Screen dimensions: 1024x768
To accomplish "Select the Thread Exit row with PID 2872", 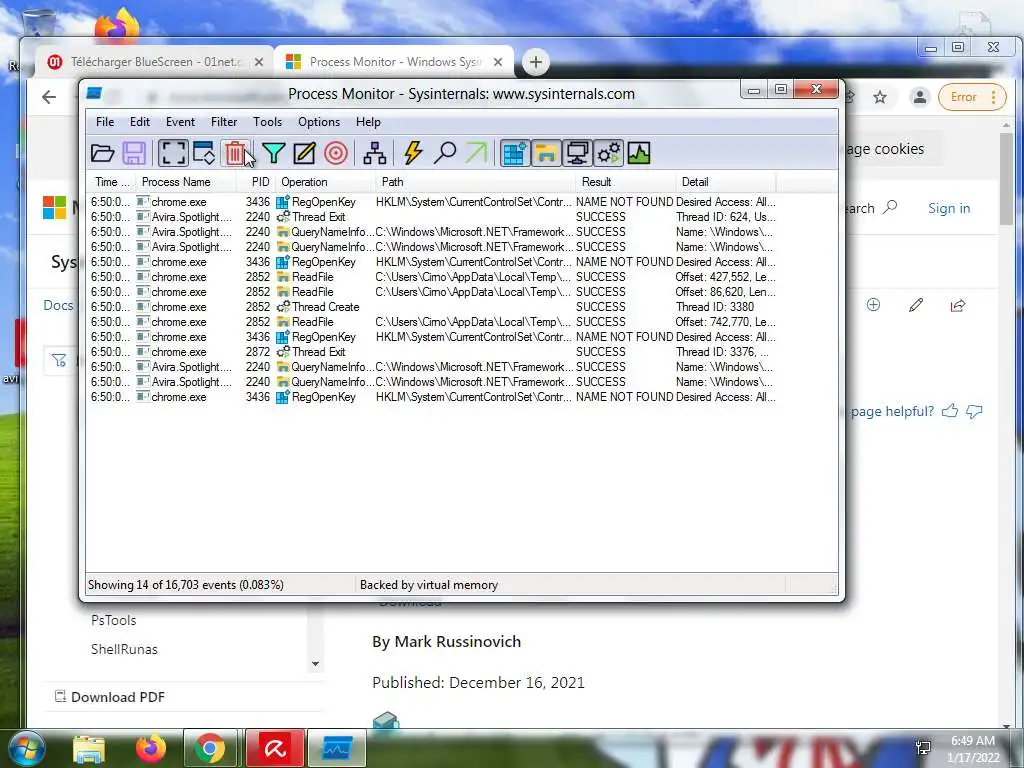I will pos(432,352).
